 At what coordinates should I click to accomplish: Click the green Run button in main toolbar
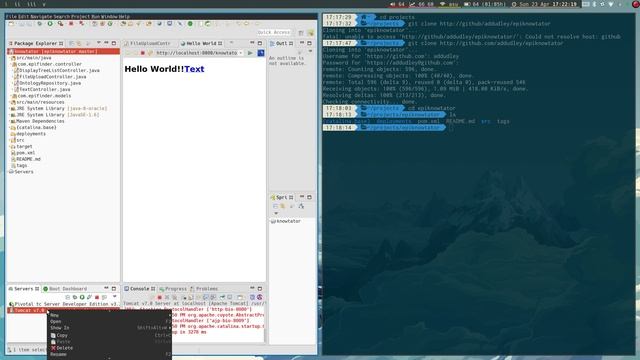click(50, 24)
